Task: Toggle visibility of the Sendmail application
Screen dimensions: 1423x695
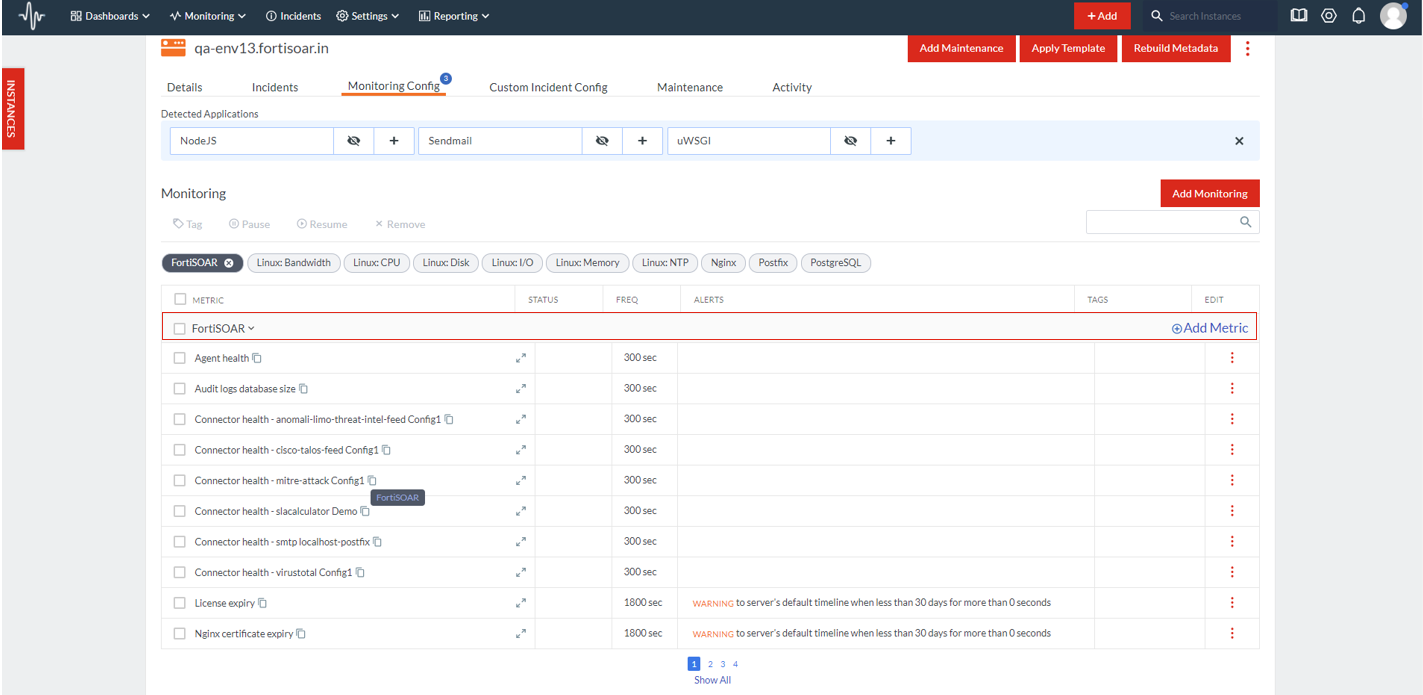Action: [x=602, y=140]
